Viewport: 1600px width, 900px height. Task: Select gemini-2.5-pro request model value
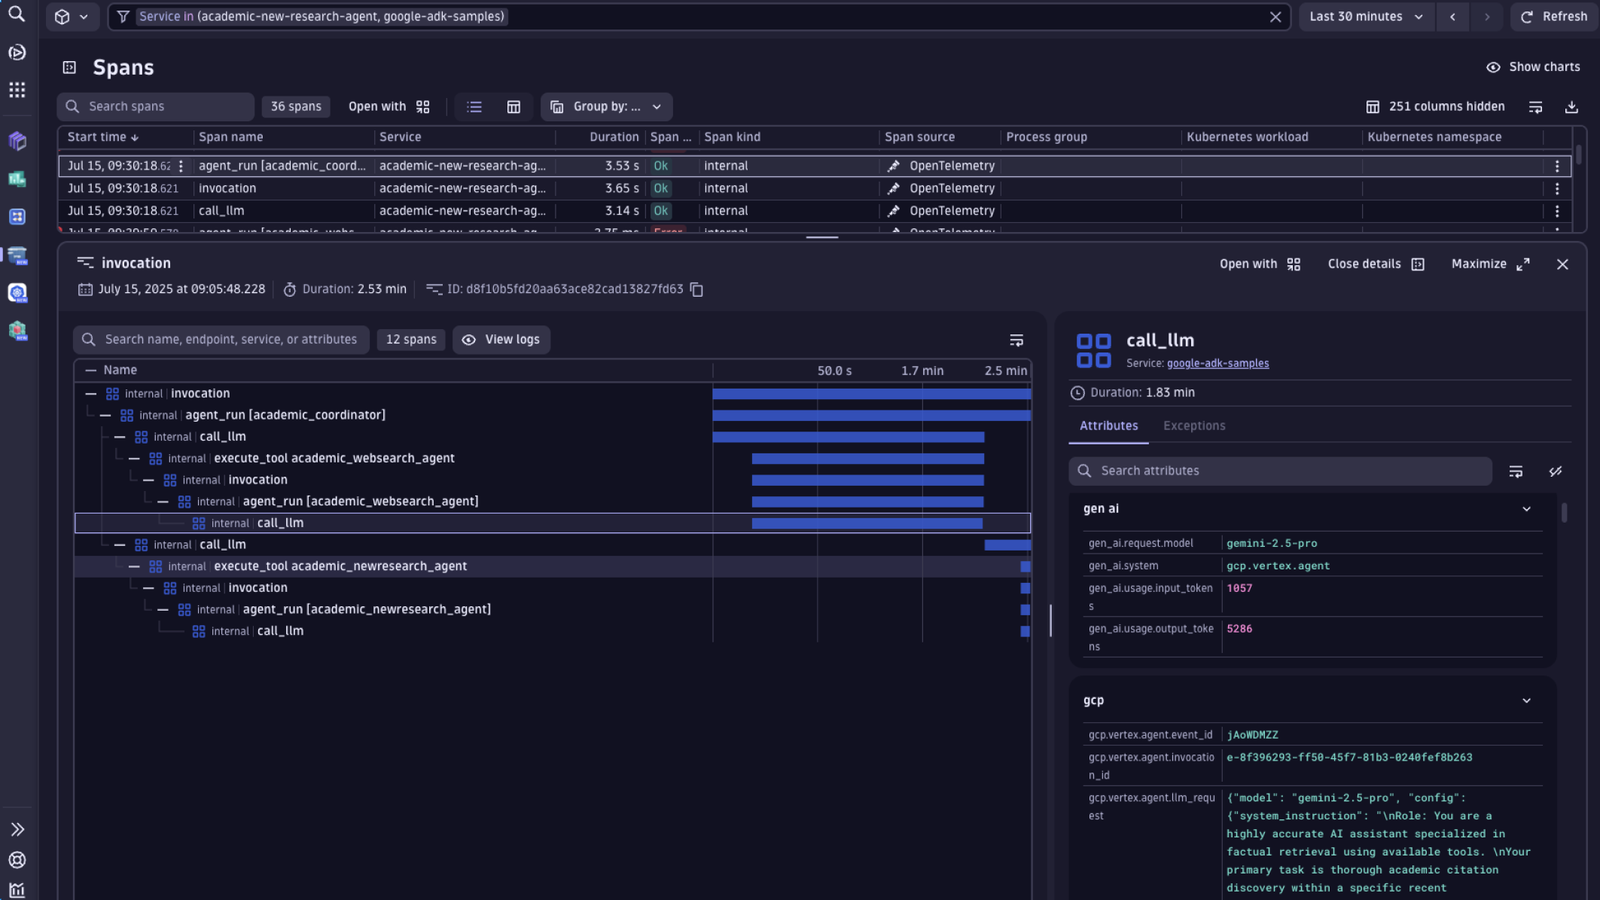click(x=1272, y=544)
